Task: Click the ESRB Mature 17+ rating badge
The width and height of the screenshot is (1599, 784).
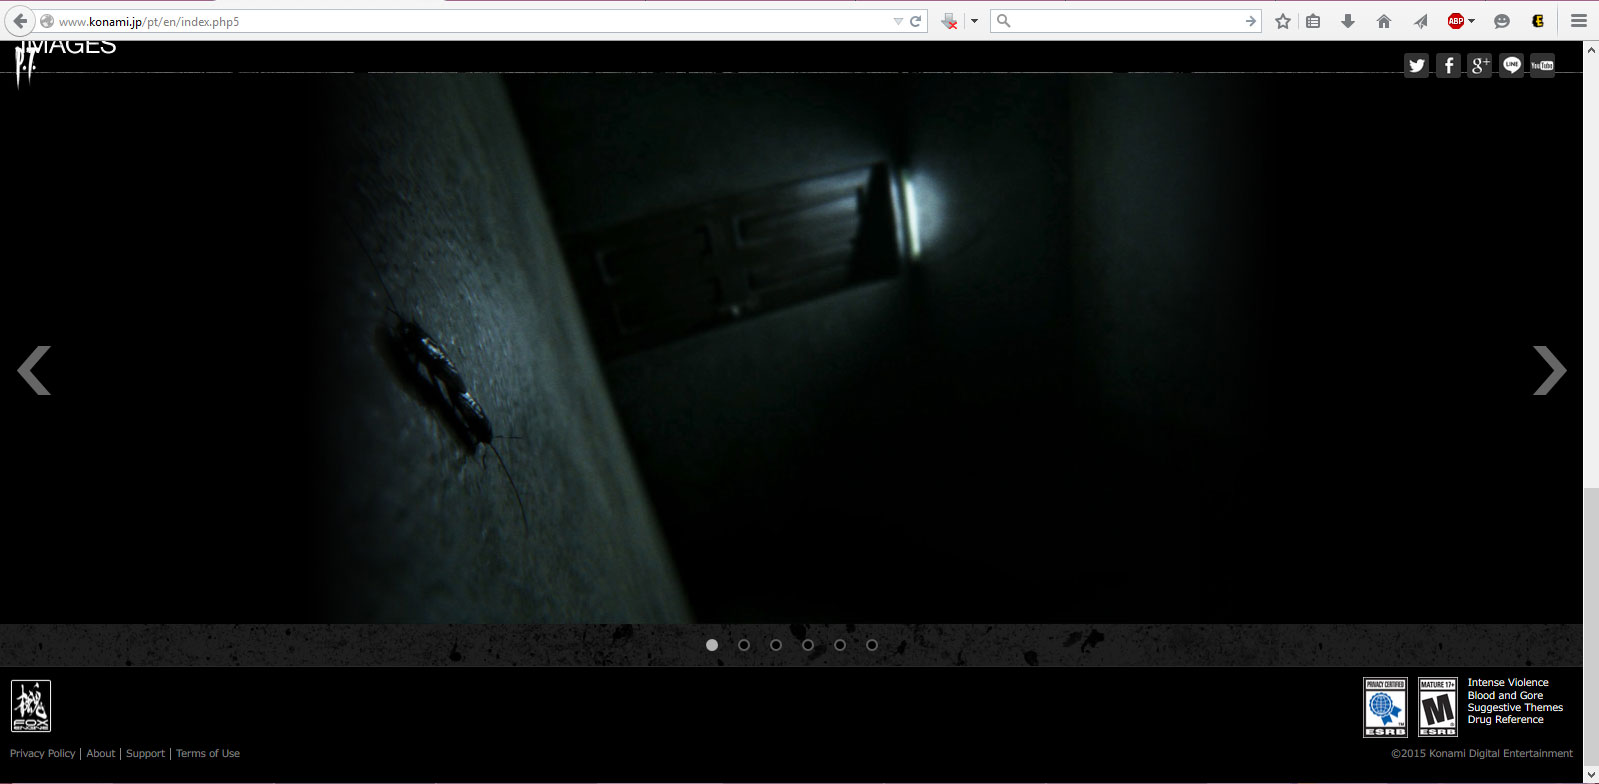Action: [1438, 707]
